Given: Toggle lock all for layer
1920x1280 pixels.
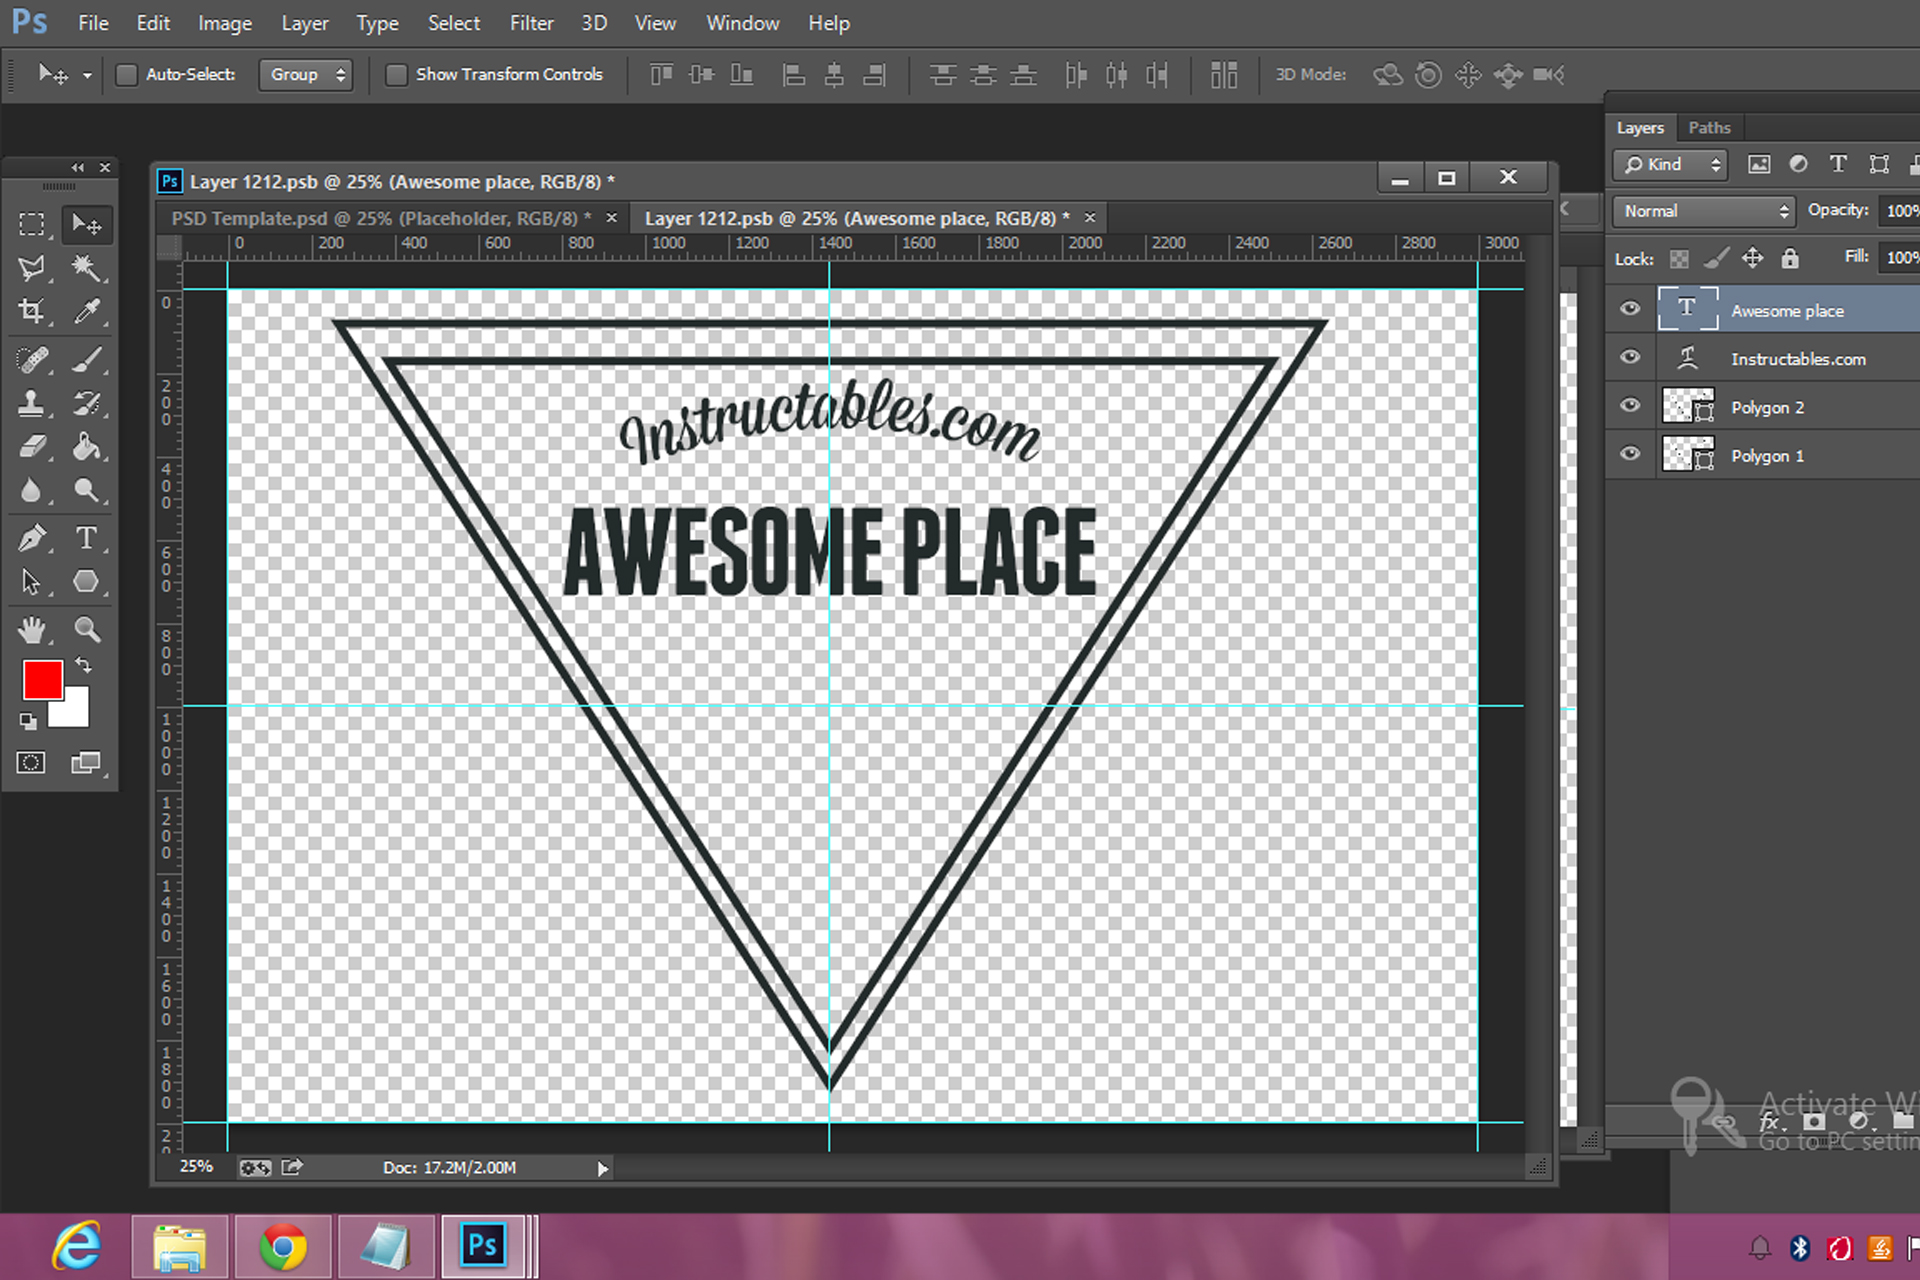Looking at the screenshot, I should [x=1790, y=259].
